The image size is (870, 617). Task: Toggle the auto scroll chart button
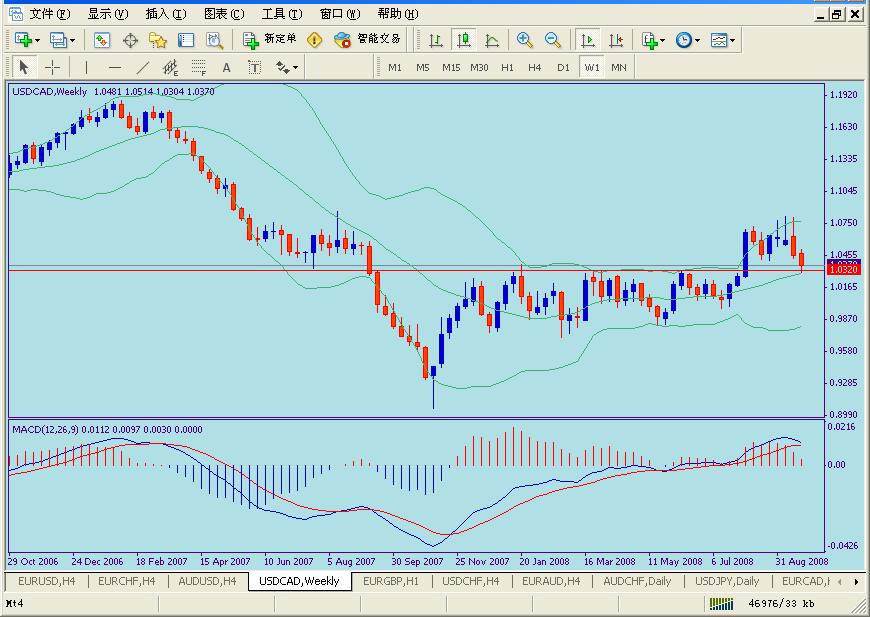(588, 40)
